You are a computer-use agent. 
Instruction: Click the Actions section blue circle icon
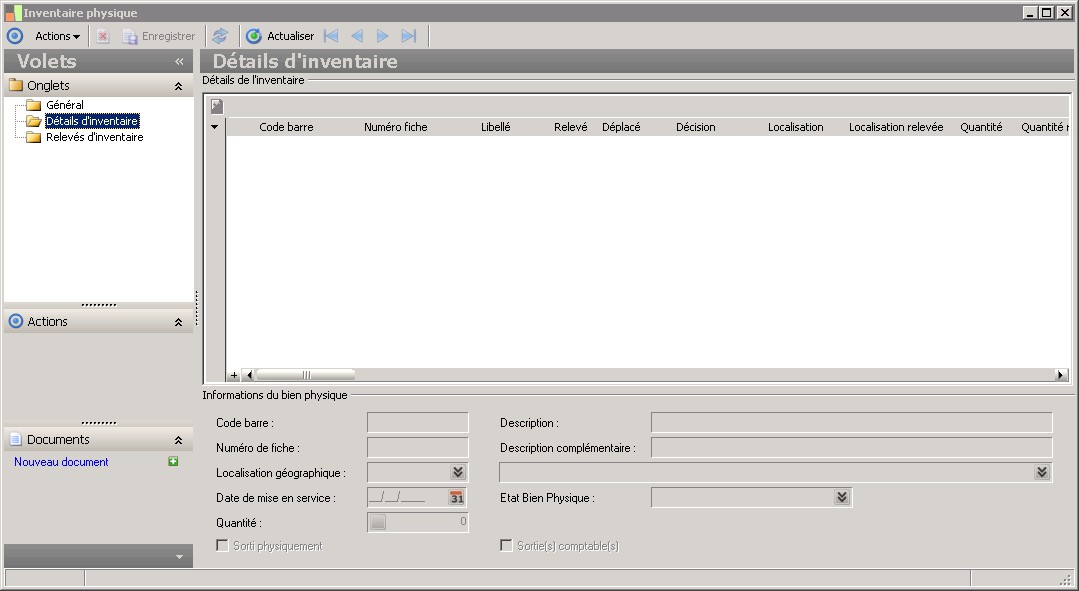(15, 321)
